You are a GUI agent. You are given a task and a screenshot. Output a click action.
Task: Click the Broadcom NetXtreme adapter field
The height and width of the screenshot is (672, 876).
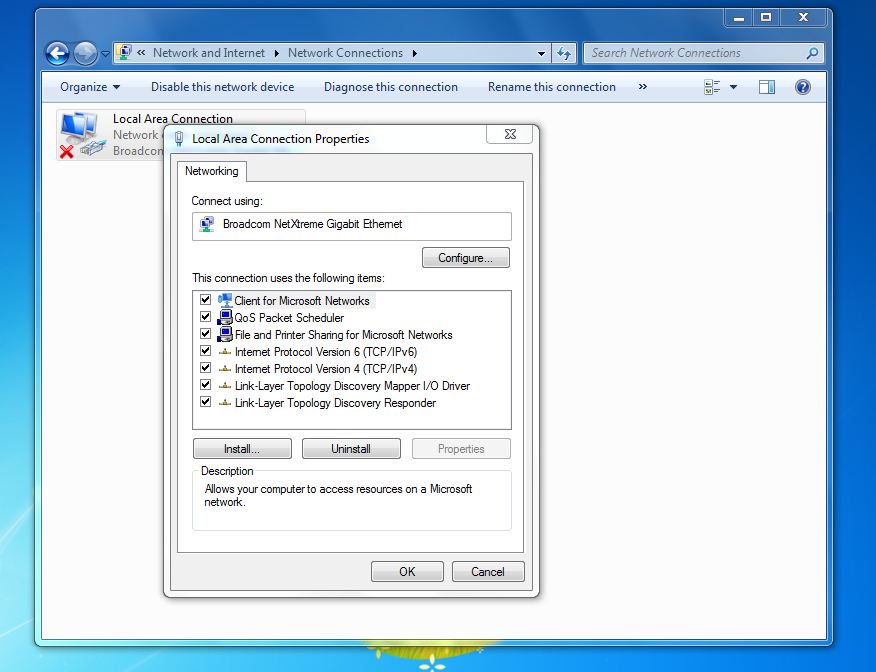[351, 226]
